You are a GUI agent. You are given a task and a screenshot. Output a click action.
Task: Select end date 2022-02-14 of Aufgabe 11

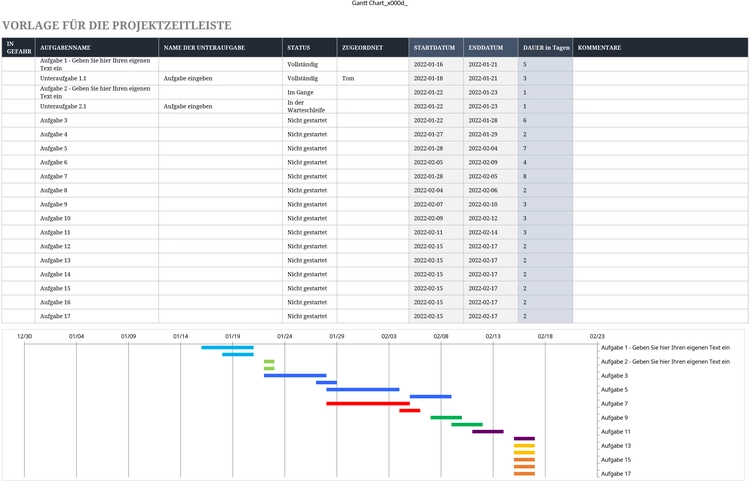click(490, 232)
